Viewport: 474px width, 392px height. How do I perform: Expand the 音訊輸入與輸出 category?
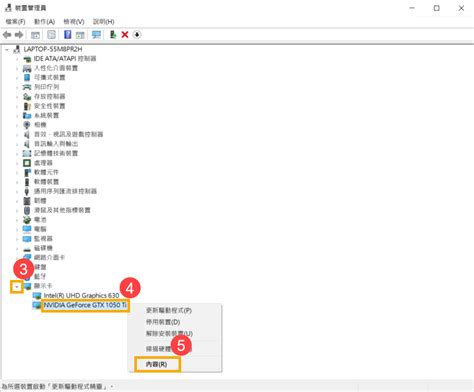coord(17,144)
